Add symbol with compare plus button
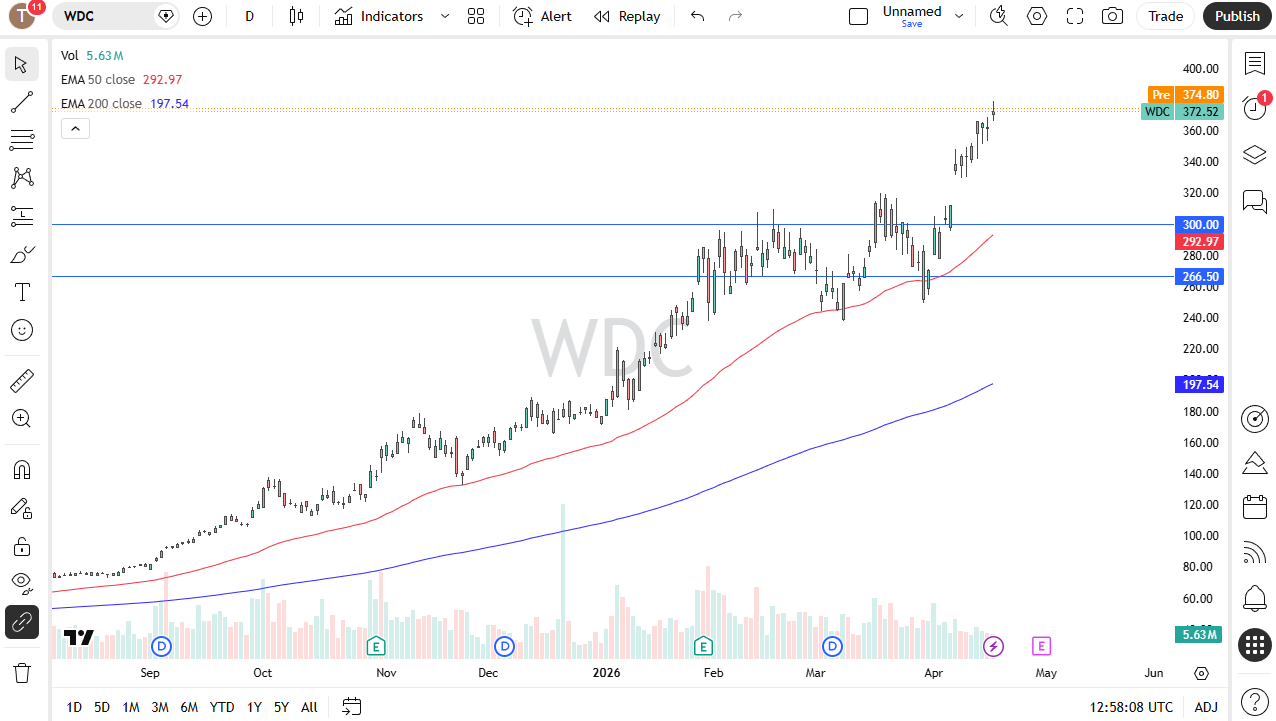This screenshot has height=721, width=1276. click(x=203, y=16)
